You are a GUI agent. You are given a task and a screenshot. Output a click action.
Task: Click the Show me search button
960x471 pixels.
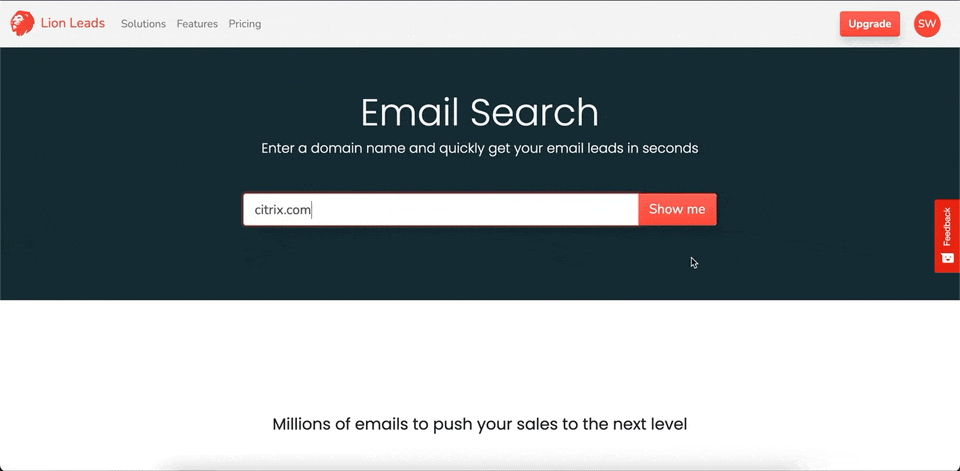tap(677, 209)
